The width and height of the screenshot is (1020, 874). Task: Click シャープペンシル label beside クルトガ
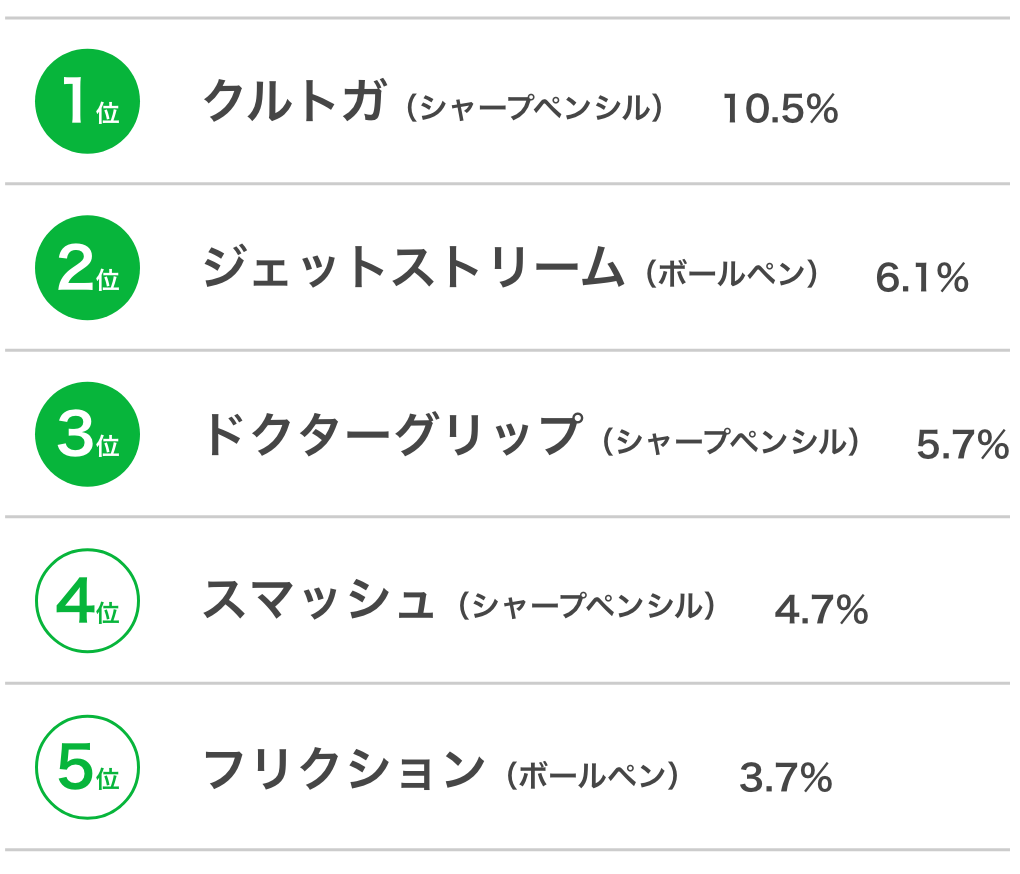point(535,108)
